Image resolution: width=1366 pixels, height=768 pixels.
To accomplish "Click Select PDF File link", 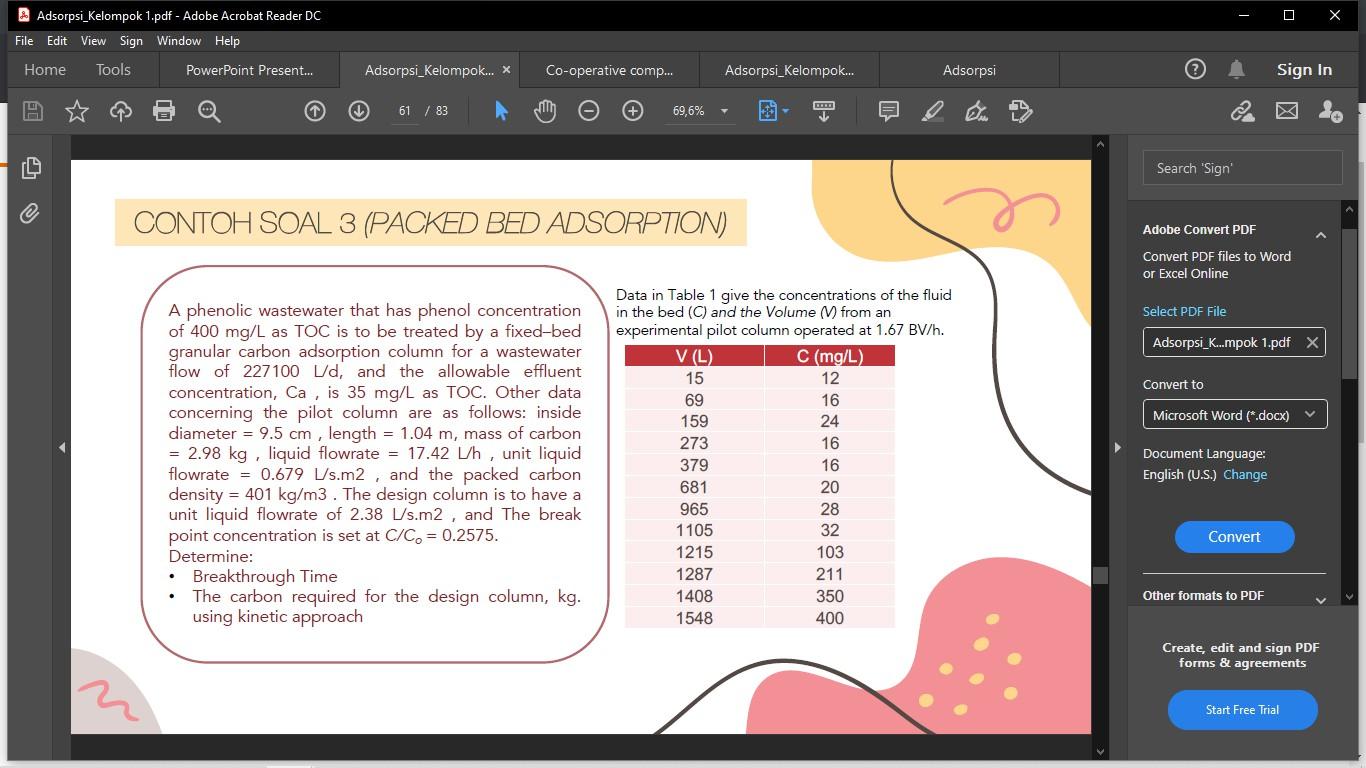I will point(1184,311).
